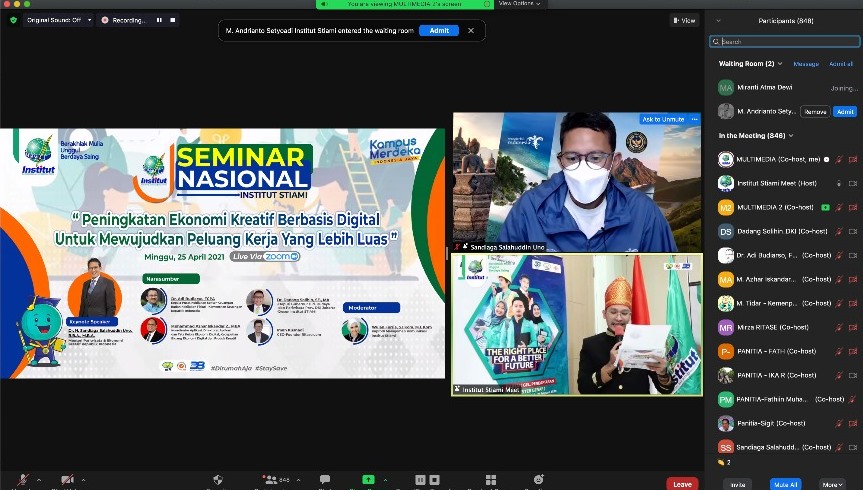Open the More menu in participants panel
Viewport: 863px width, 490px height.
832,484
